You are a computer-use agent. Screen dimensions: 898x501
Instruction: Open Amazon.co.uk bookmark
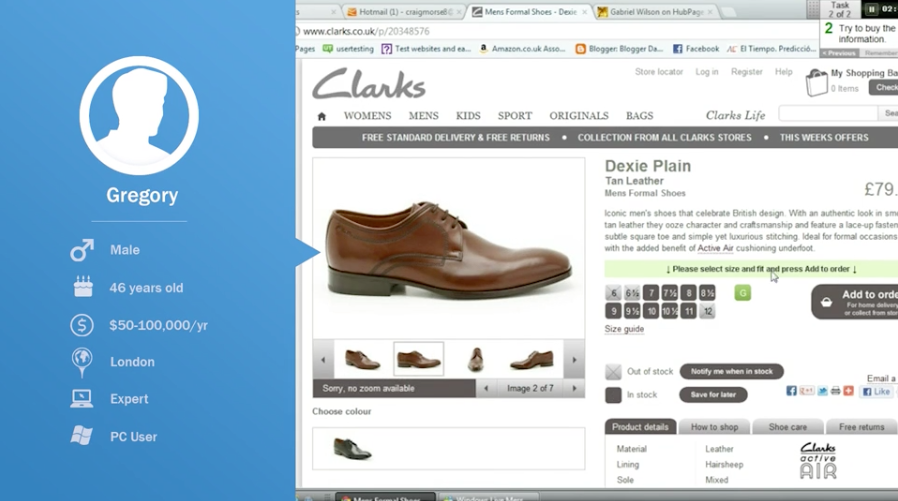pos(522,49)
